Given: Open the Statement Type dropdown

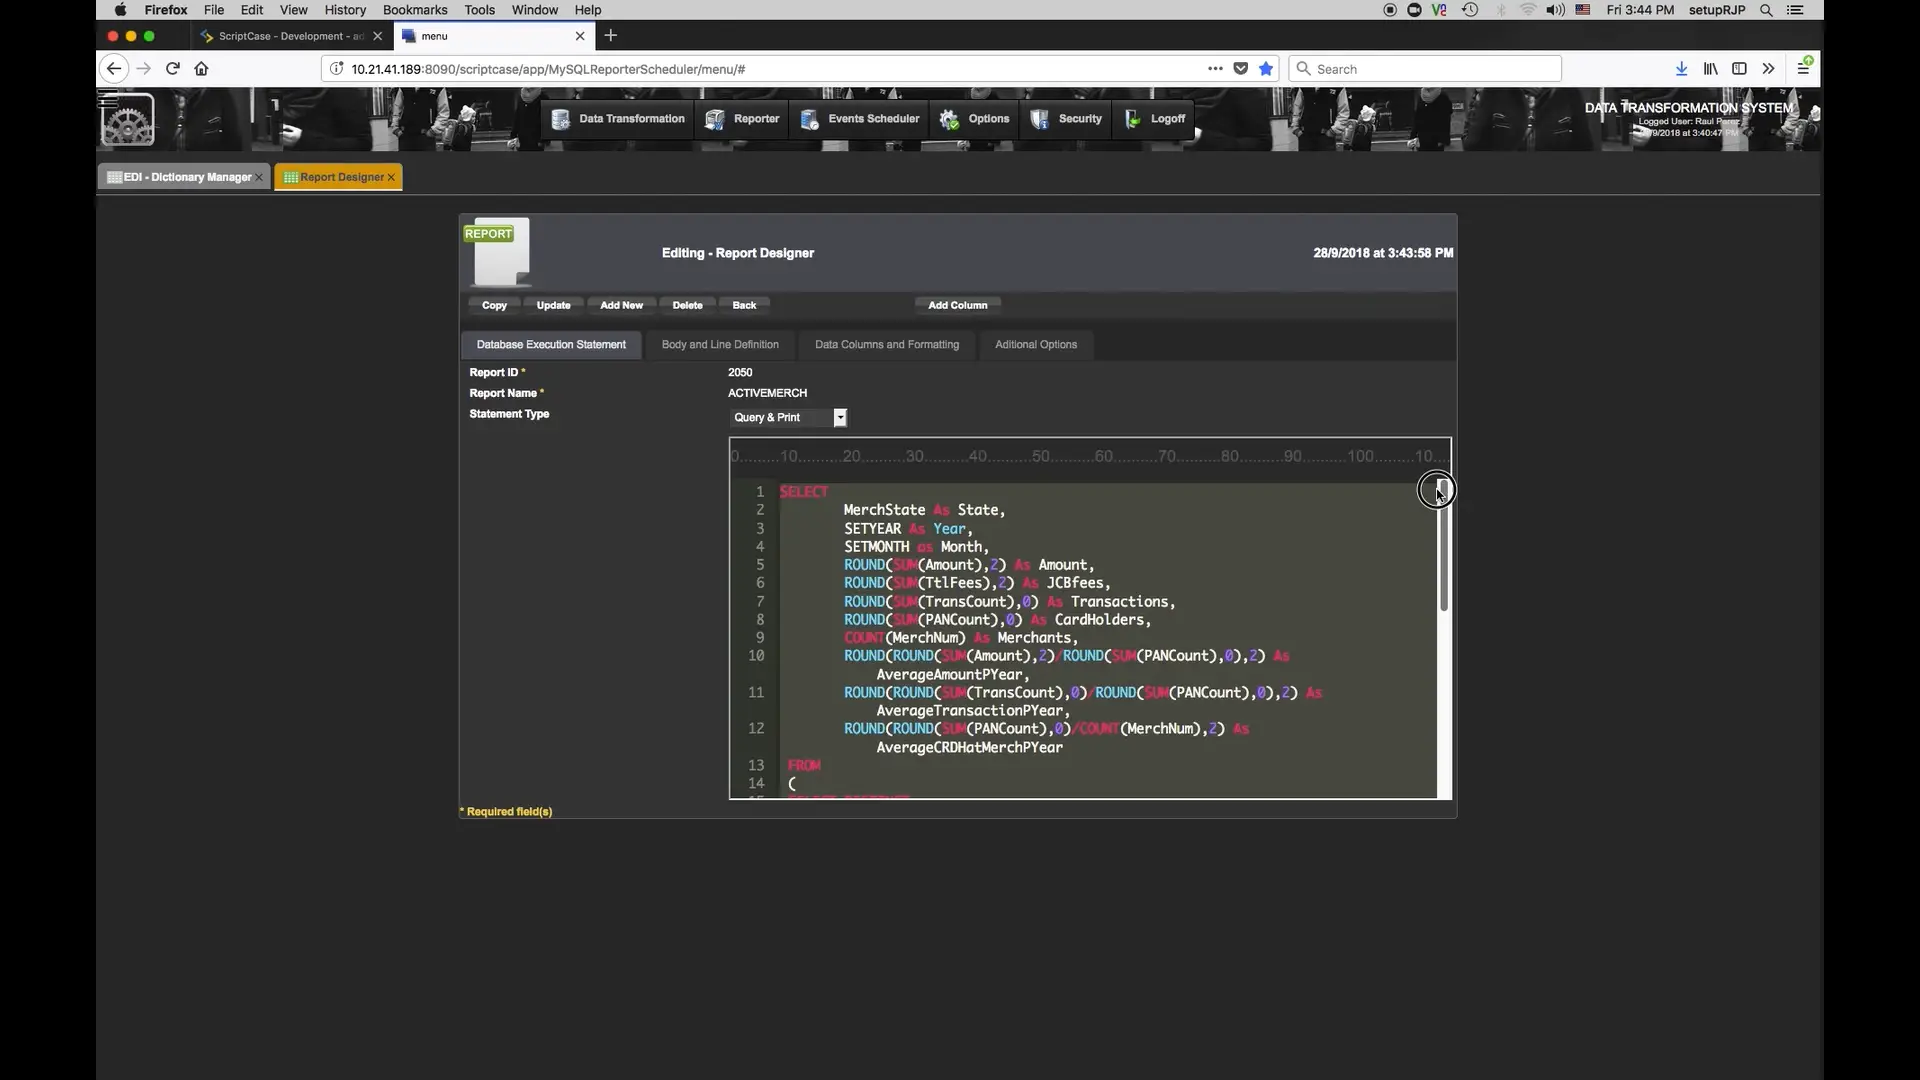Looking at the screenshot, I should tap(839, 417).
